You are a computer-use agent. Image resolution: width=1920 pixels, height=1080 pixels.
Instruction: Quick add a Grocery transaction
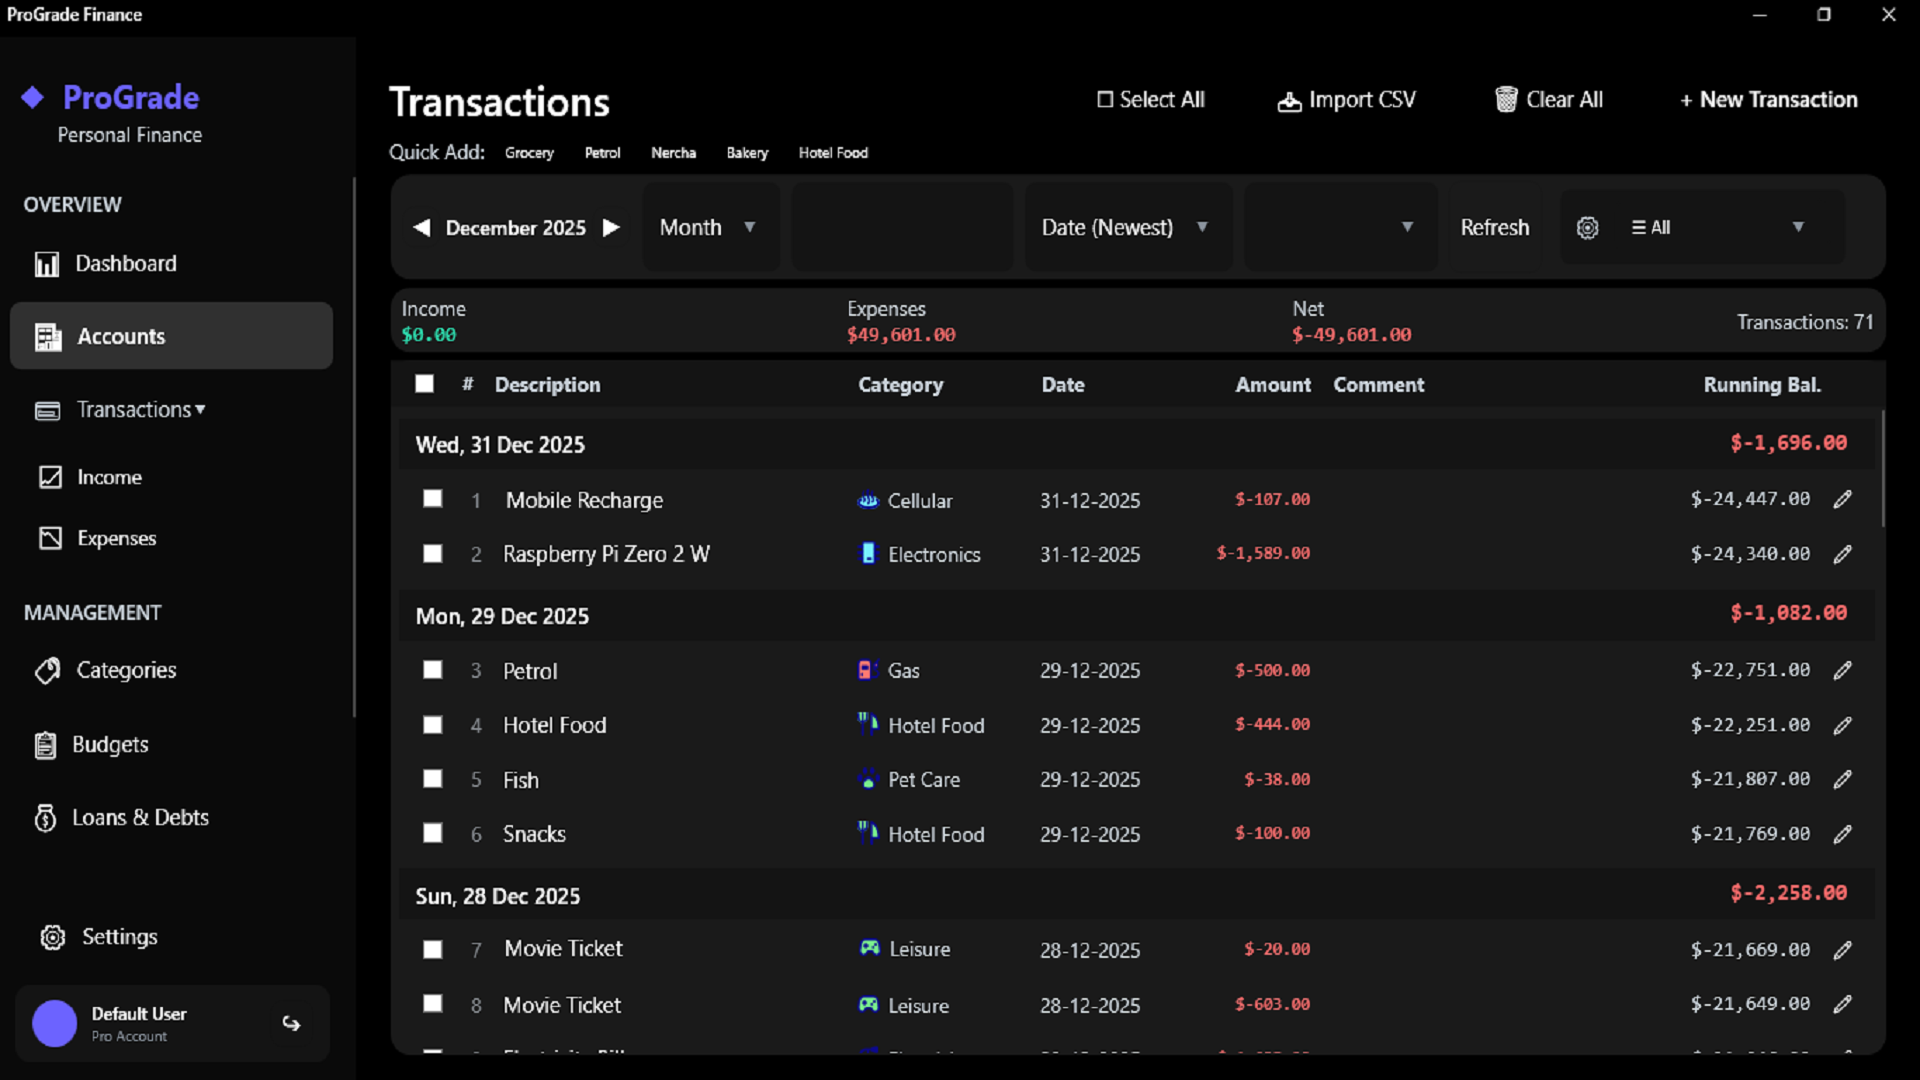point(529,153)
